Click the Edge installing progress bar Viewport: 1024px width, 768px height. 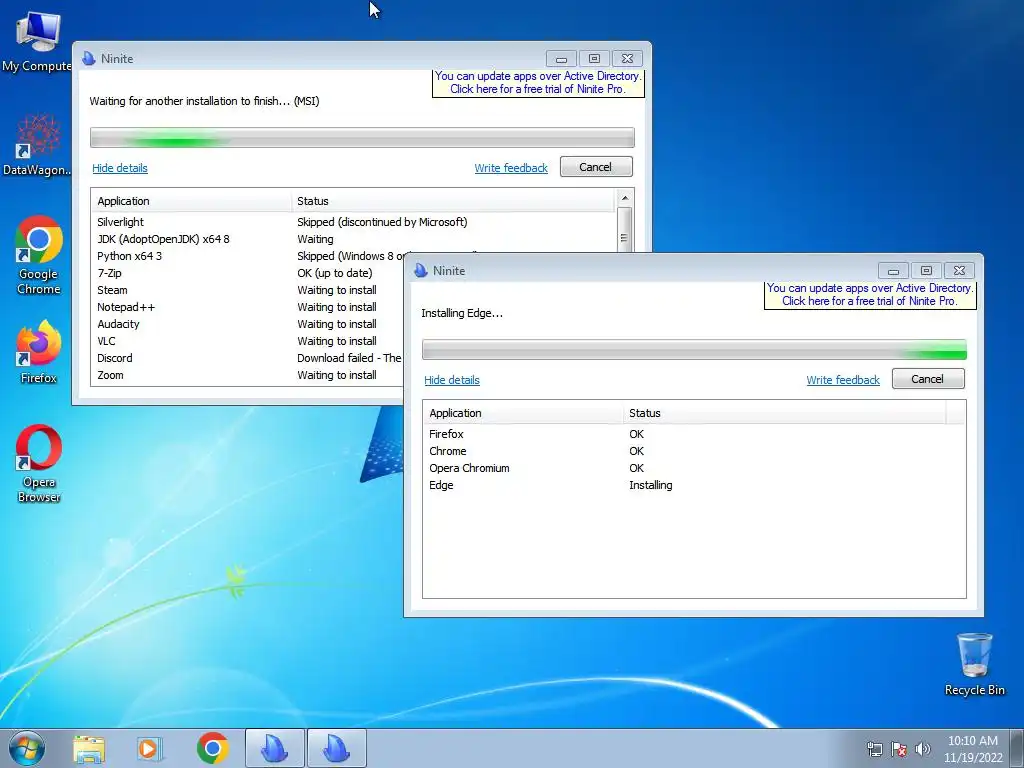click(694, 349)
